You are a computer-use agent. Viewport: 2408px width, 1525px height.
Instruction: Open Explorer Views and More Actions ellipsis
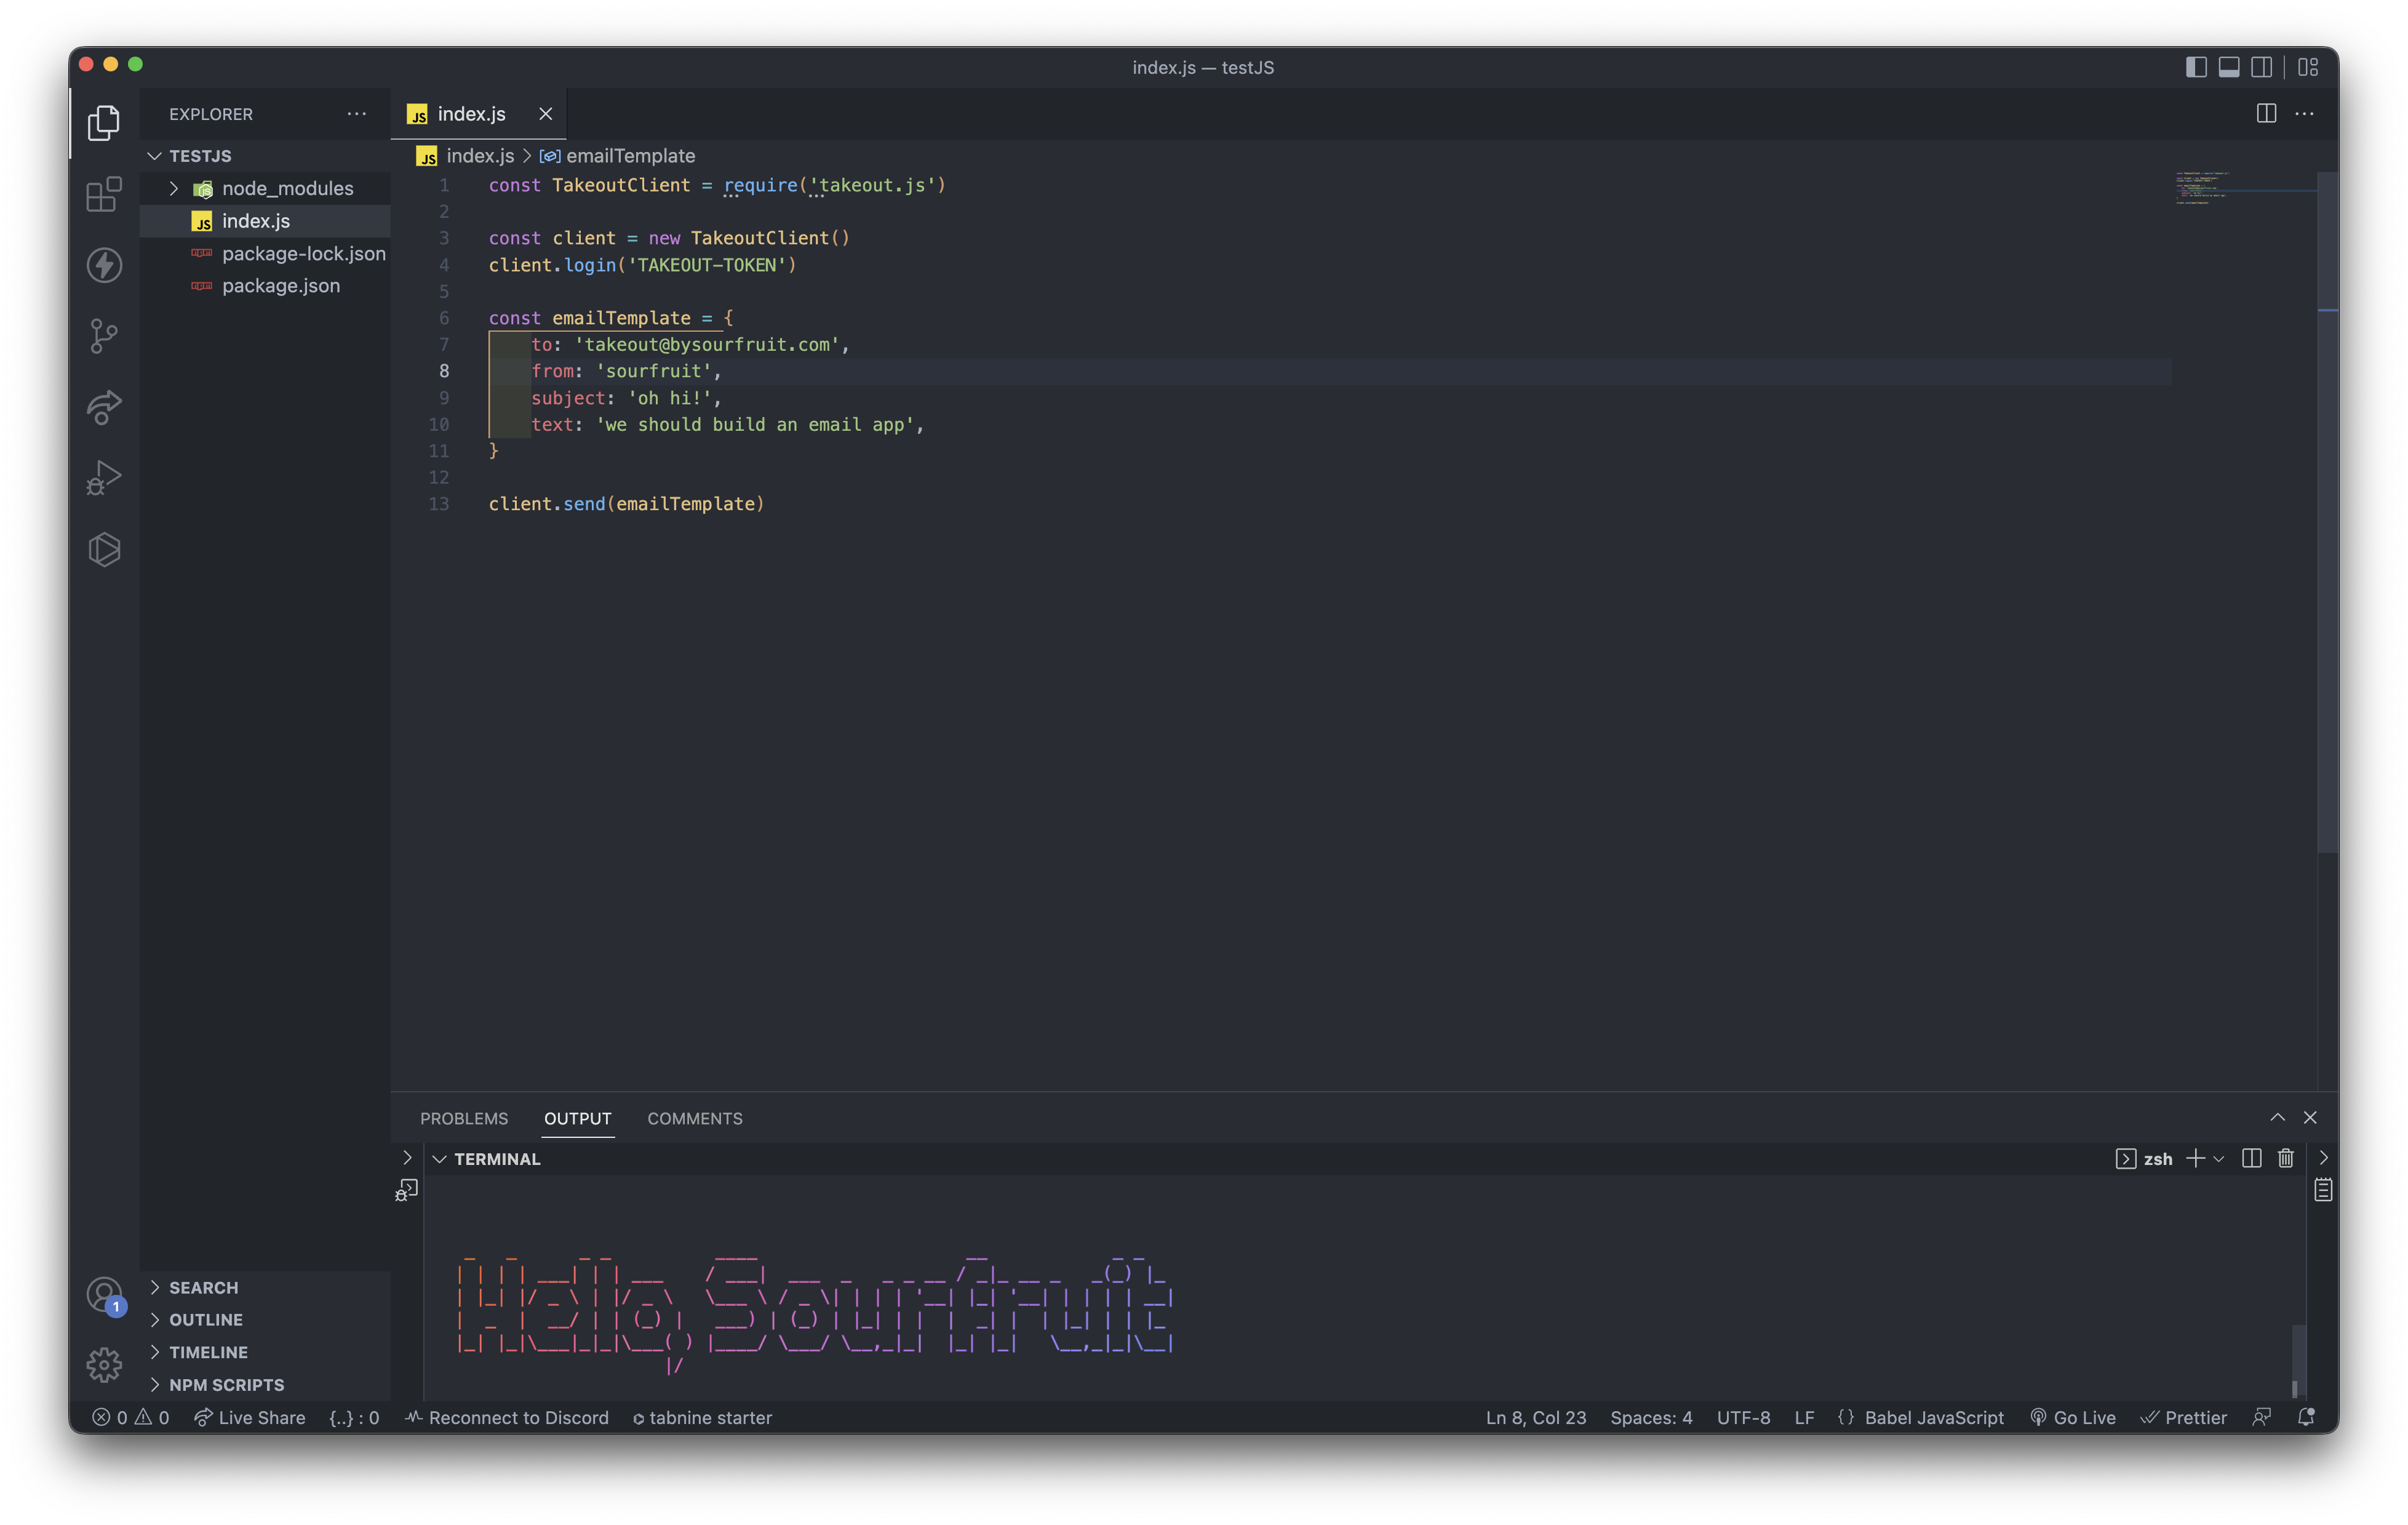click(x=356, y=114)
